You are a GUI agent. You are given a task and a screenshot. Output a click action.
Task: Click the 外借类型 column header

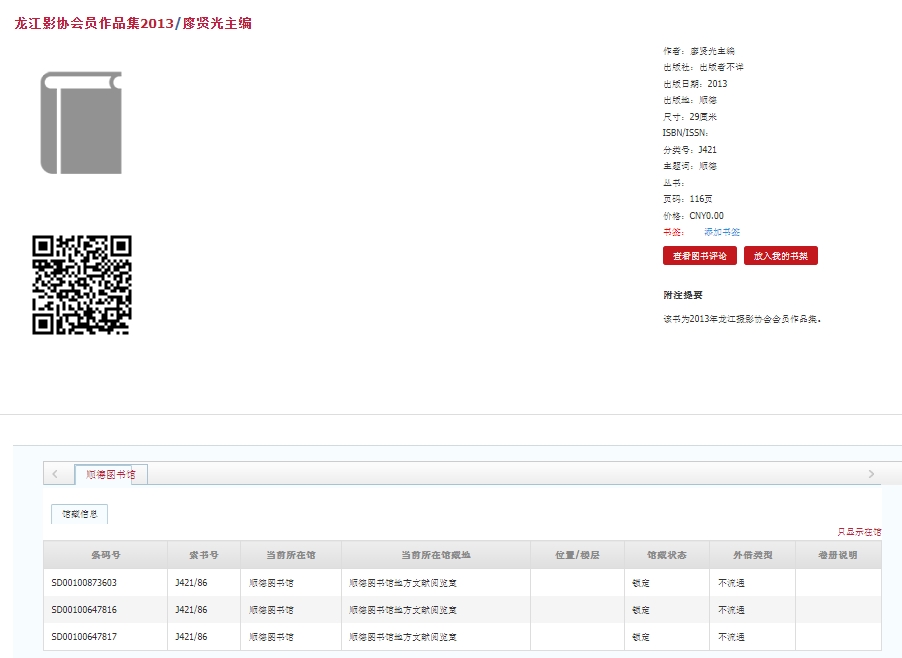[752, 555]
